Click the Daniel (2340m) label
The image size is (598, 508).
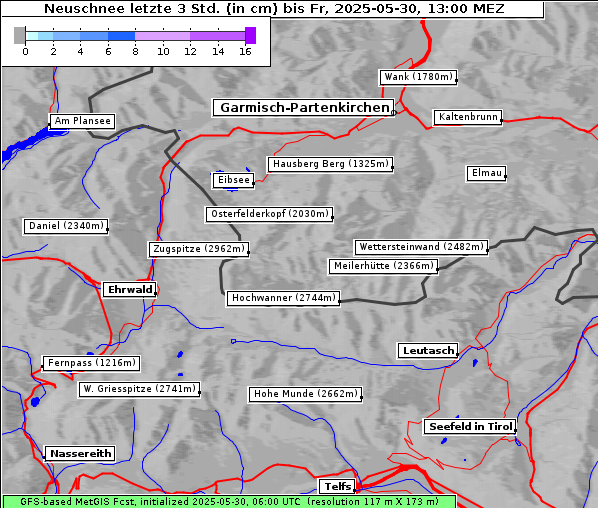pos(66,227)
